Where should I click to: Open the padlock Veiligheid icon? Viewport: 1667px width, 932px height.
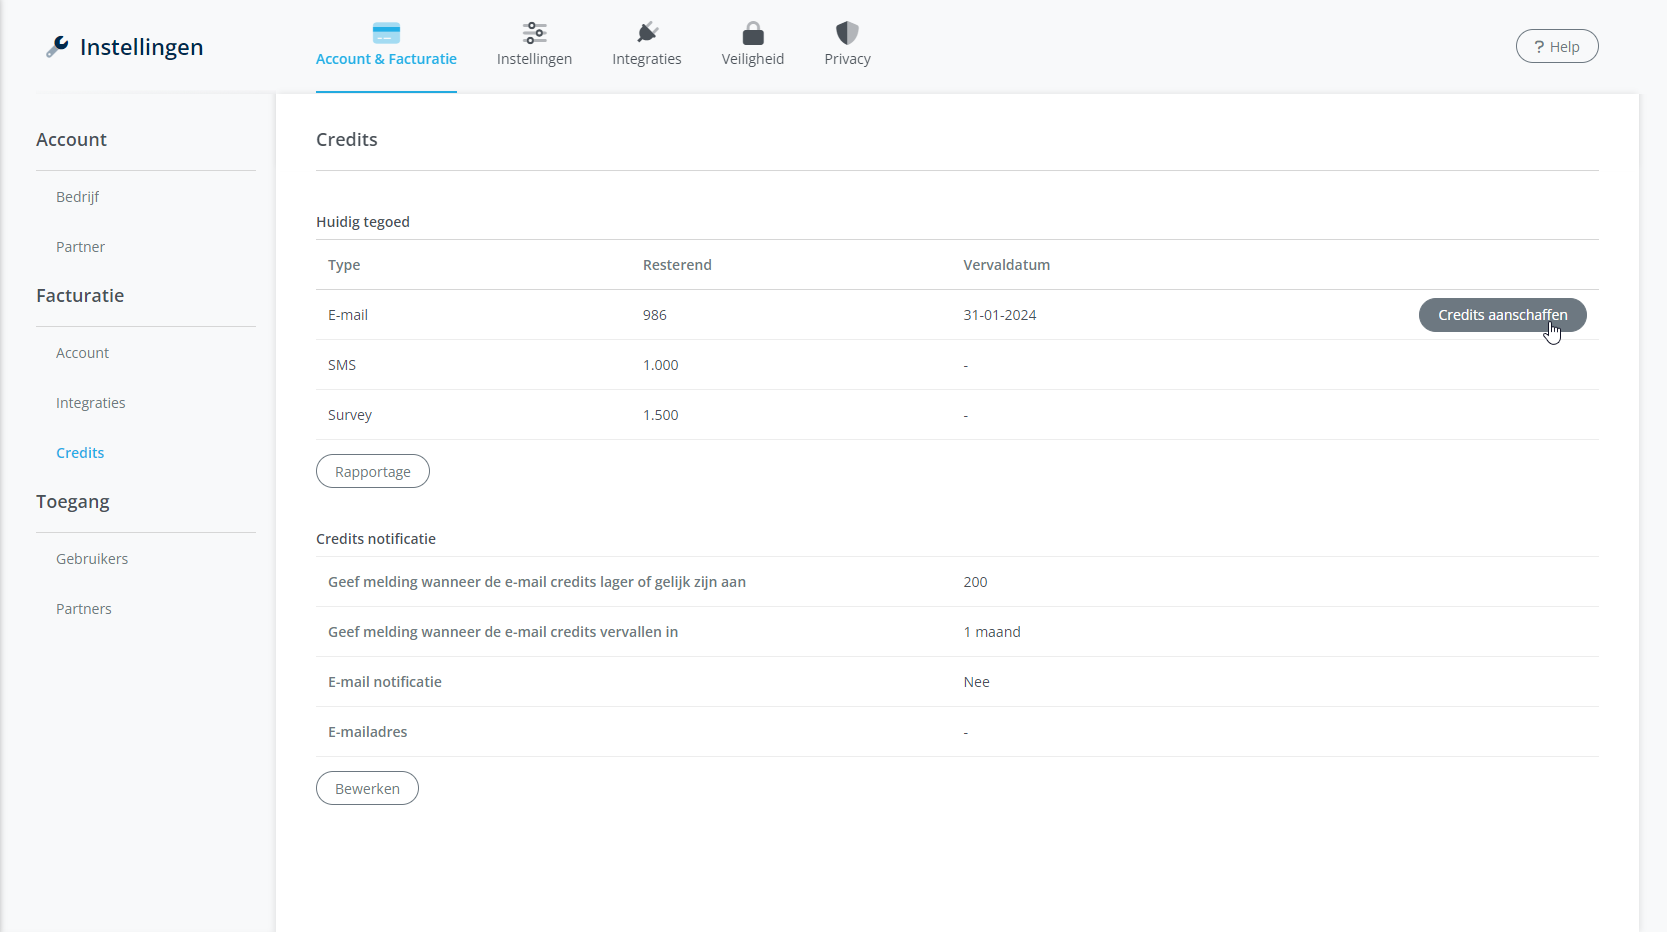click(x=753, y=33)
